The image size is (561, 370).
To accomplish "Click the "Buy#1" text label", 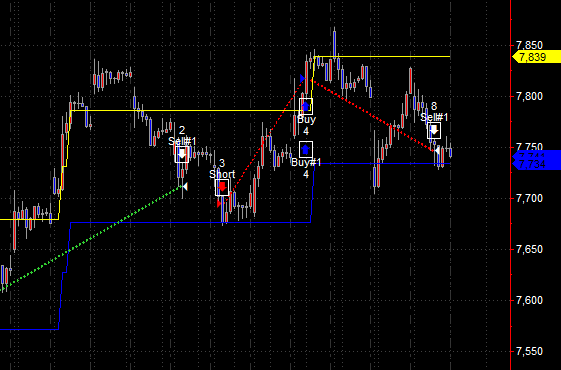I will click(306, 162).
